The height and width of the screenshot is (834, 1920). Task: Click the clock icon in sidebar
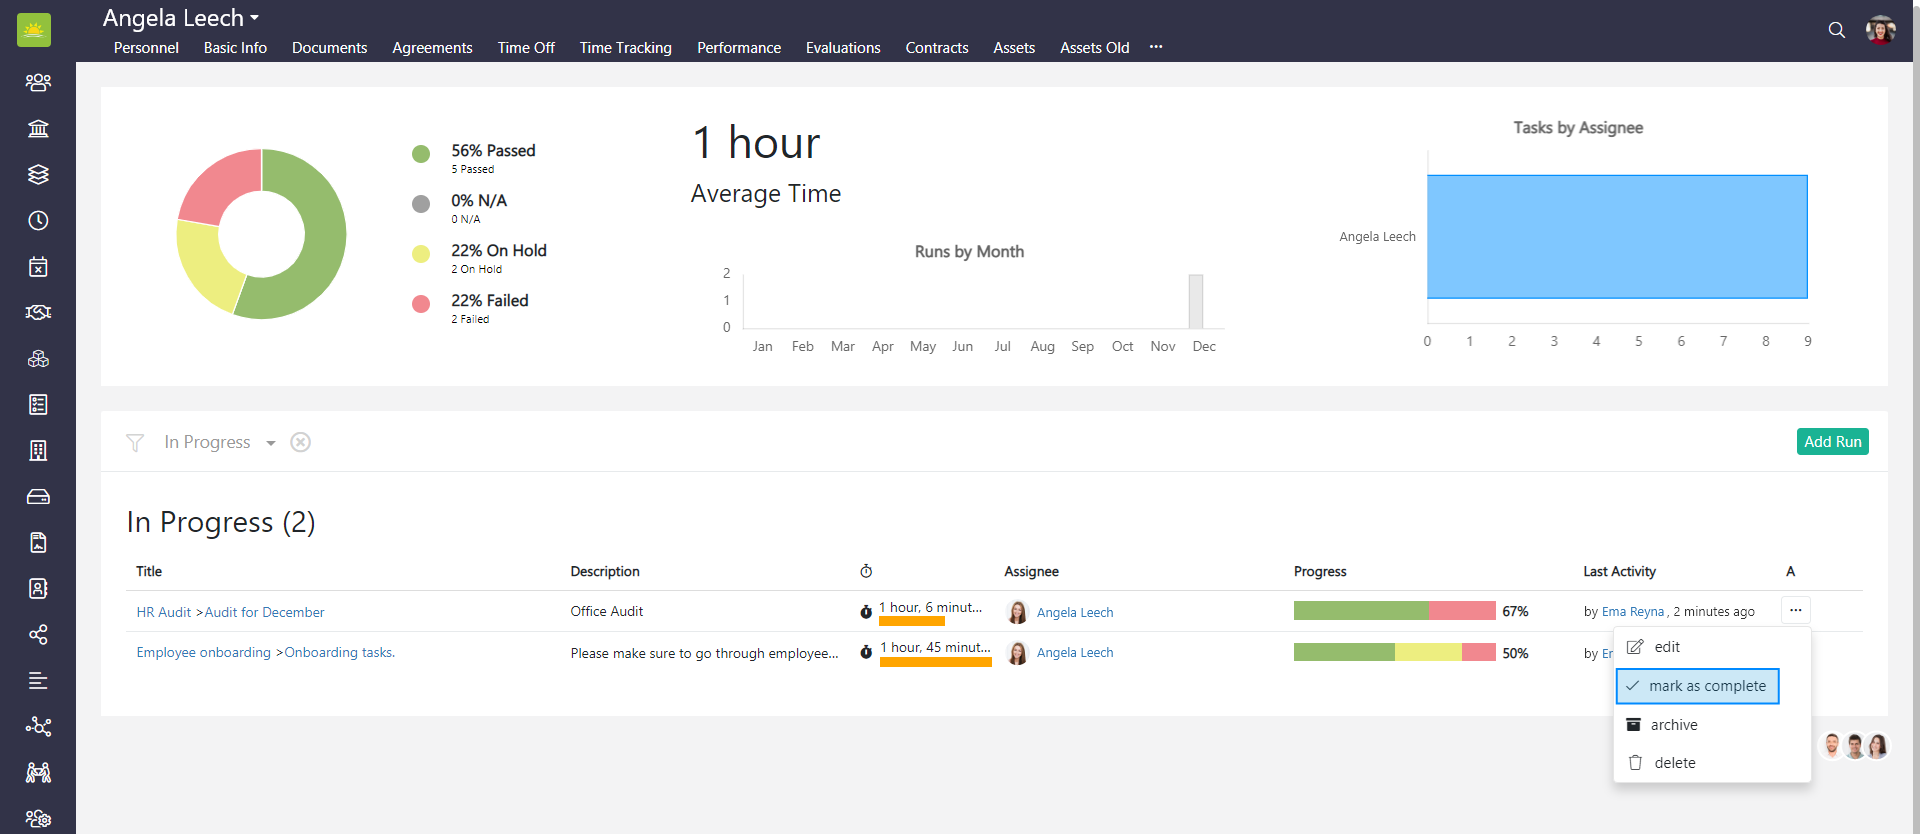38,220
